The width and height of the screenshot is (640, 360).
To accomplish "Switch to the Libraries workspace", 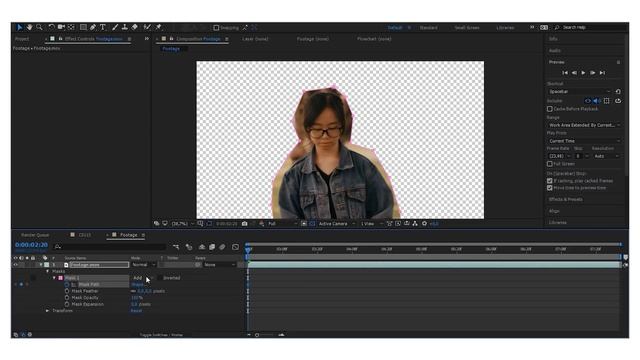I will click(x=505, y=28).
